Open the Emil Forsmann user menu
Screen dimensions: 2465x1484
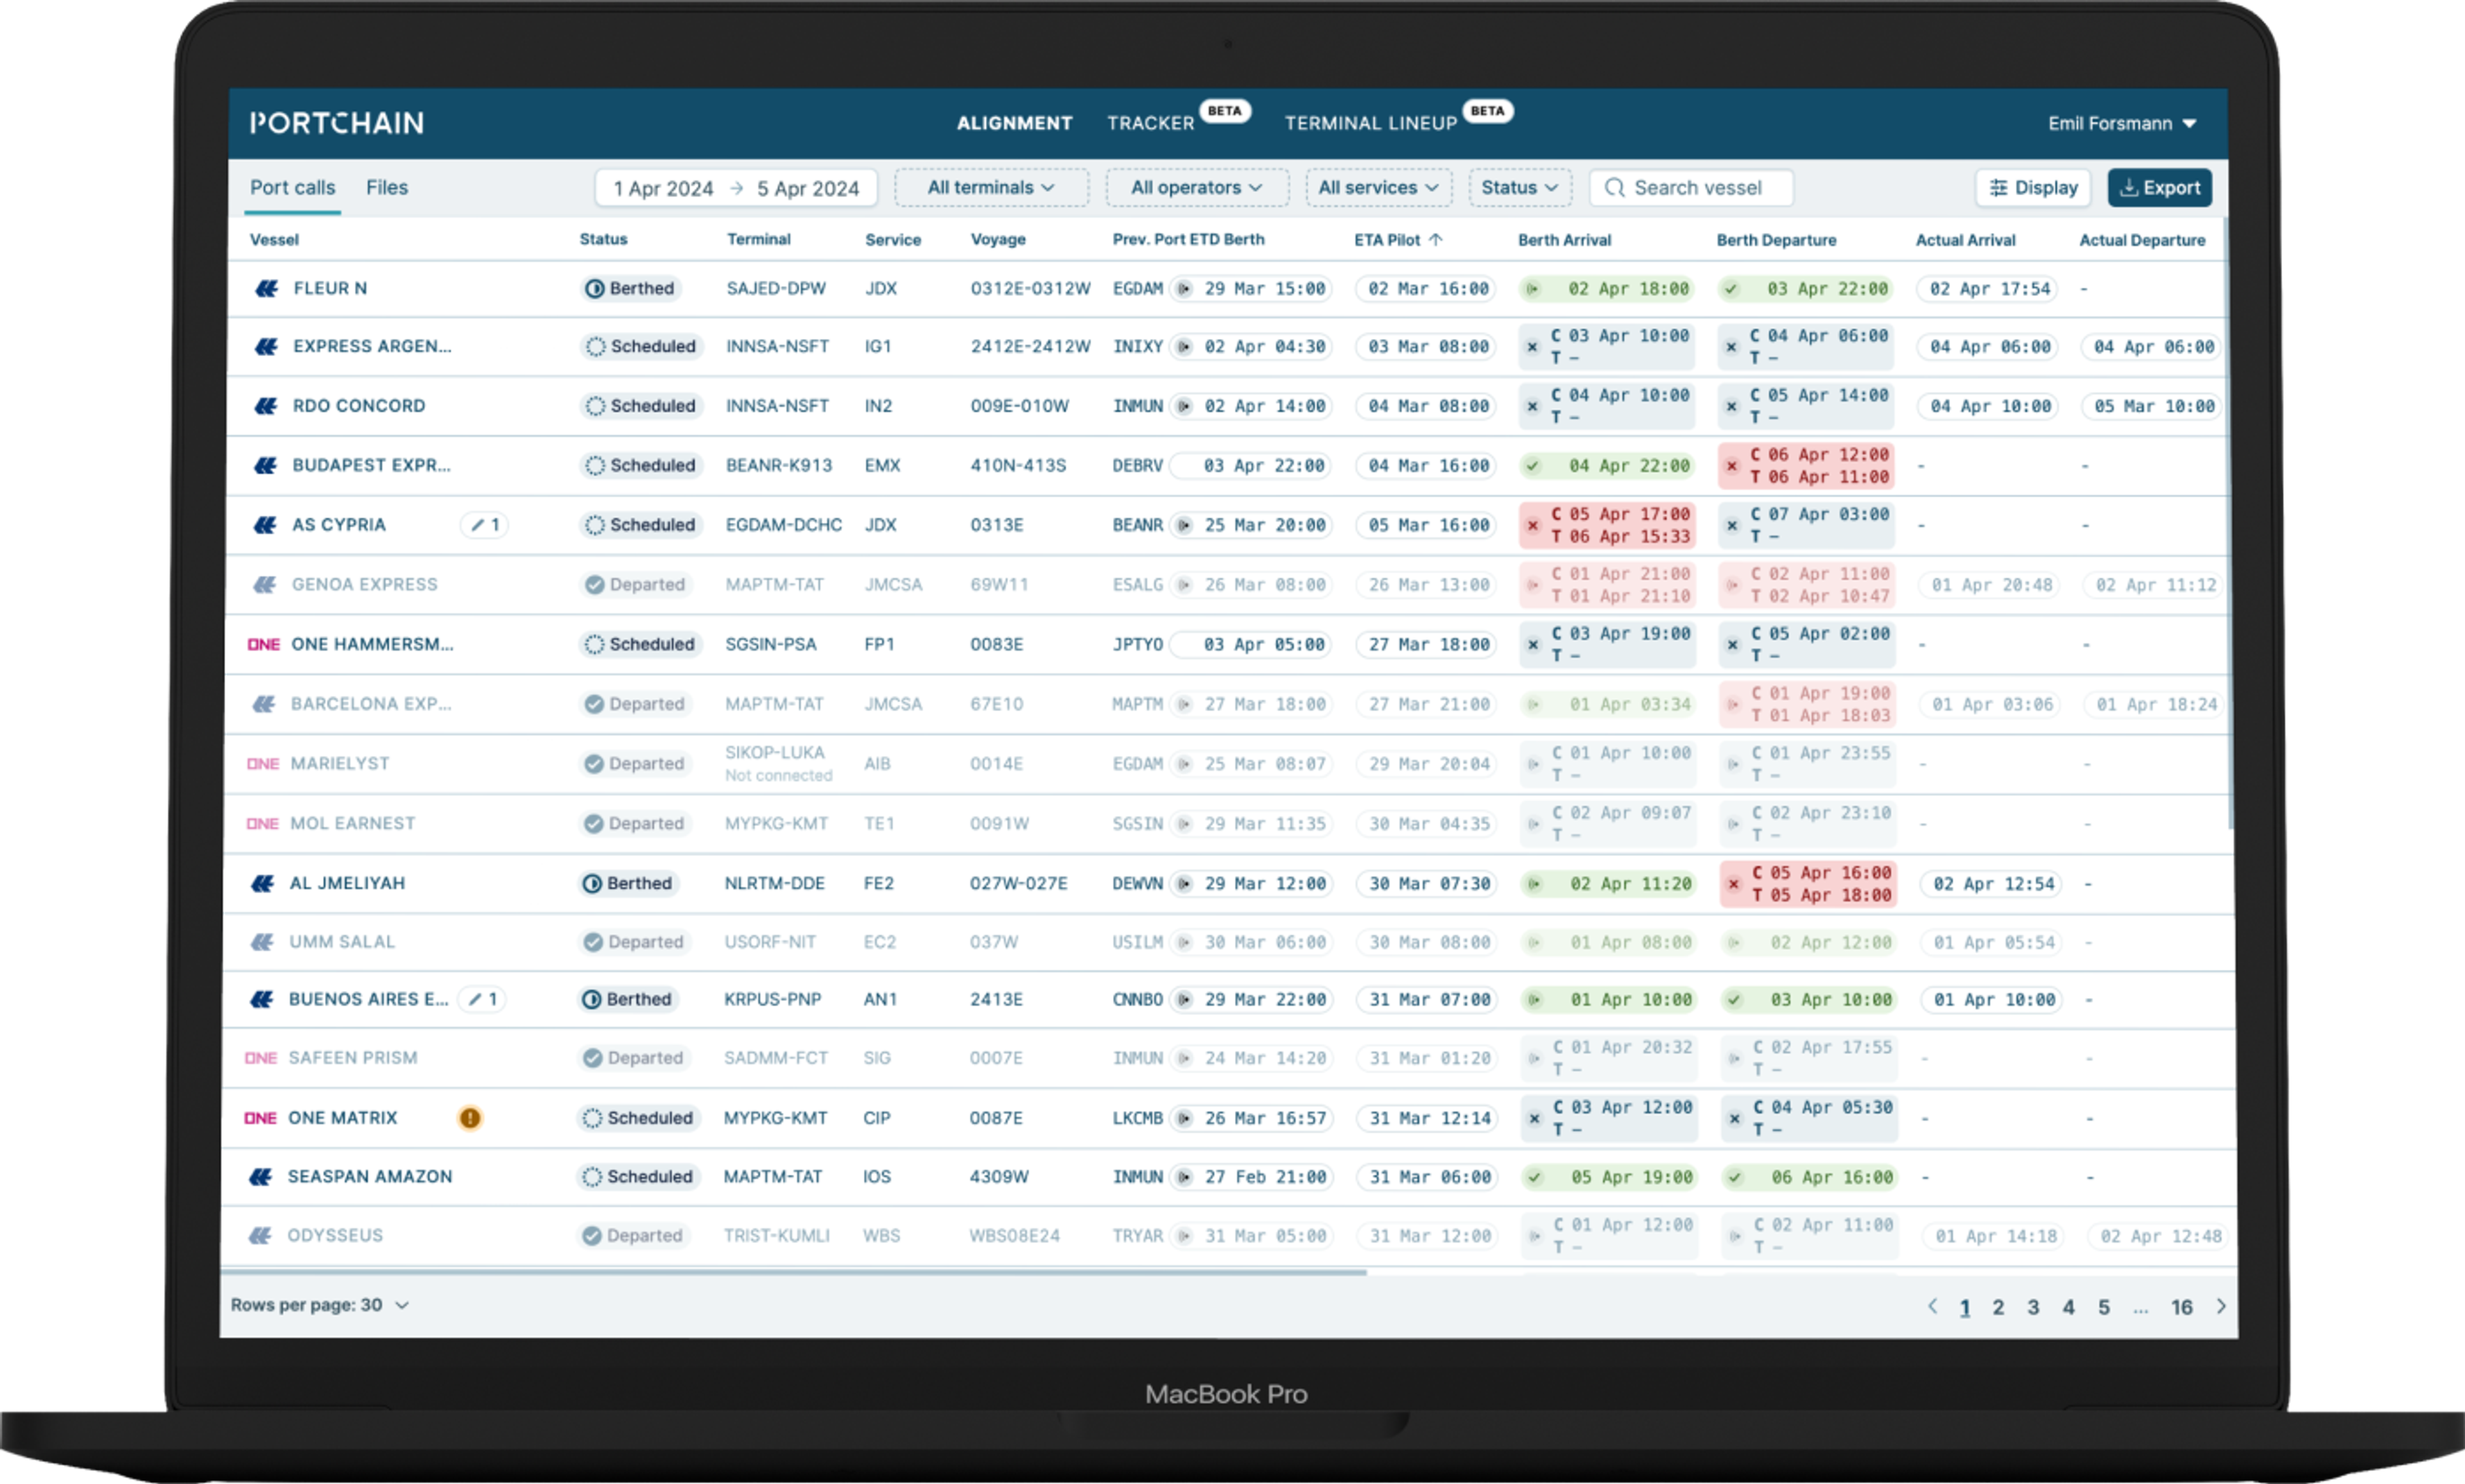(2121, 124)
